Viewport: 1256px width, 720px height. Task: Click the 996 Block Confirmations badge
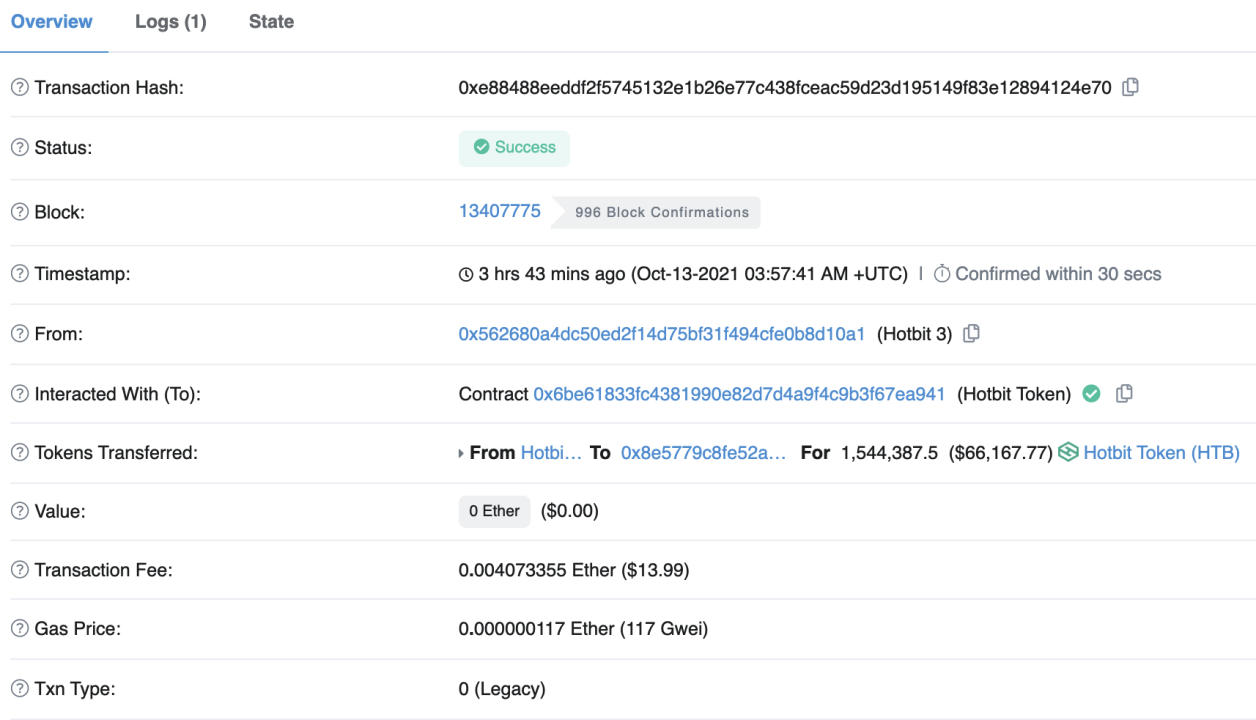[x=661, y=212]
